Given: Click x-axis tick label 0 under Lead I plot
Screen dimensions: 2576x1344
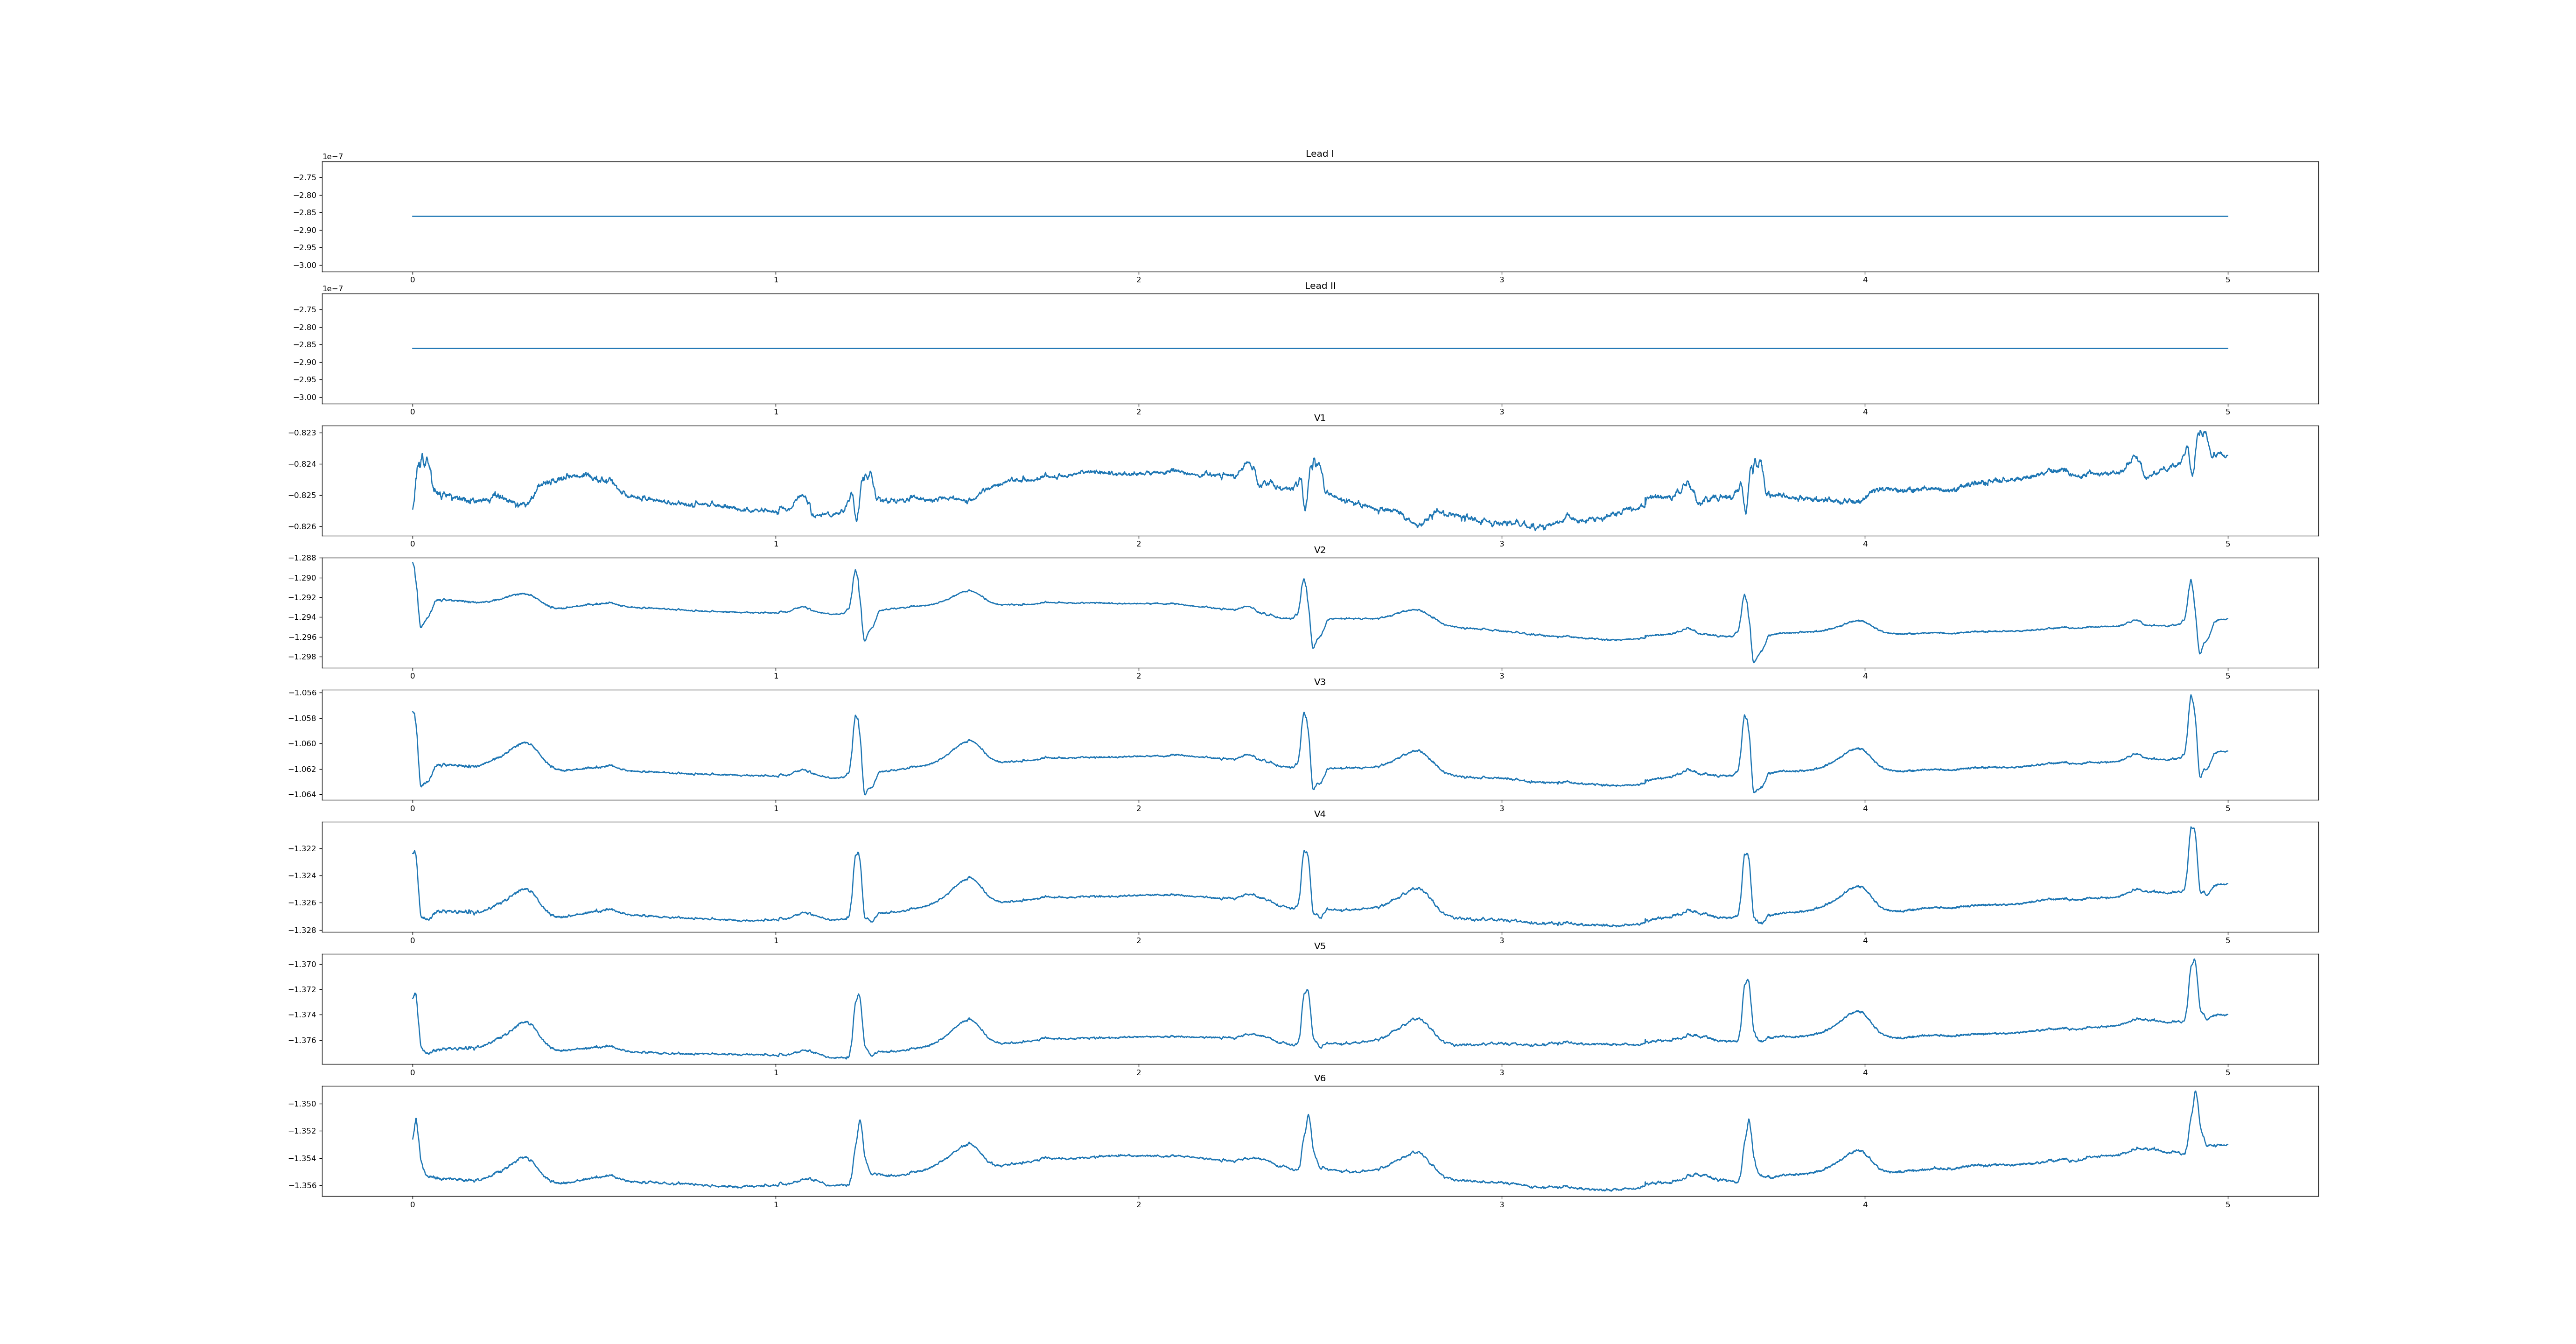Looking at the screenshot, I should [412, 280].
